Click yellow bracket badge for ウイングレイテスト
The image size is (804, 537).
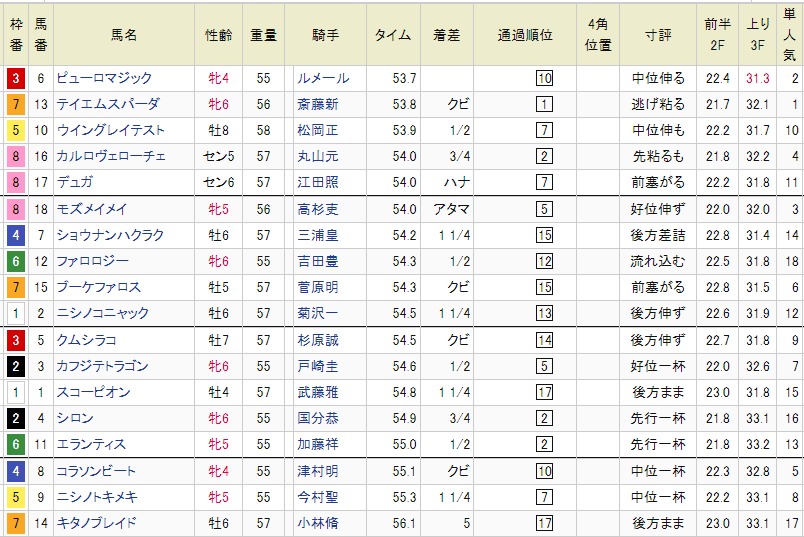pos(14,130)
